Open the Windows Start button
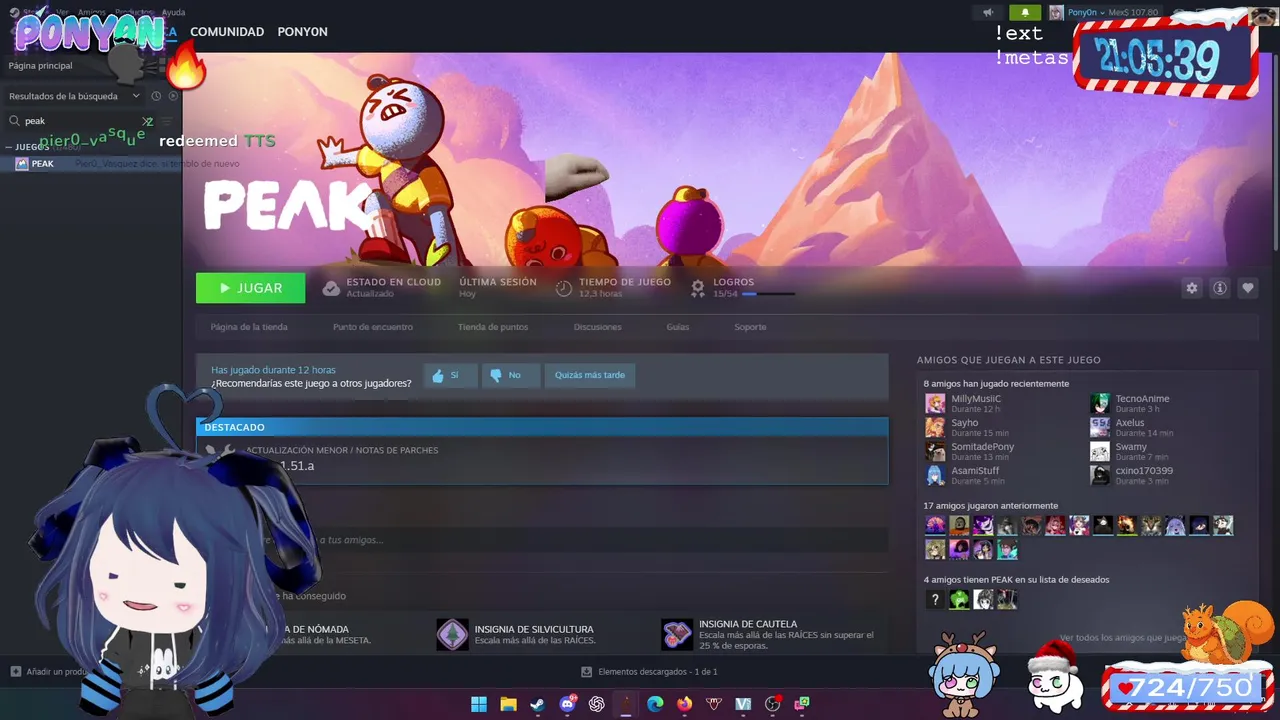Image resolution: width=1280 pixels, height=720 pixels. [x=479, y=704]
